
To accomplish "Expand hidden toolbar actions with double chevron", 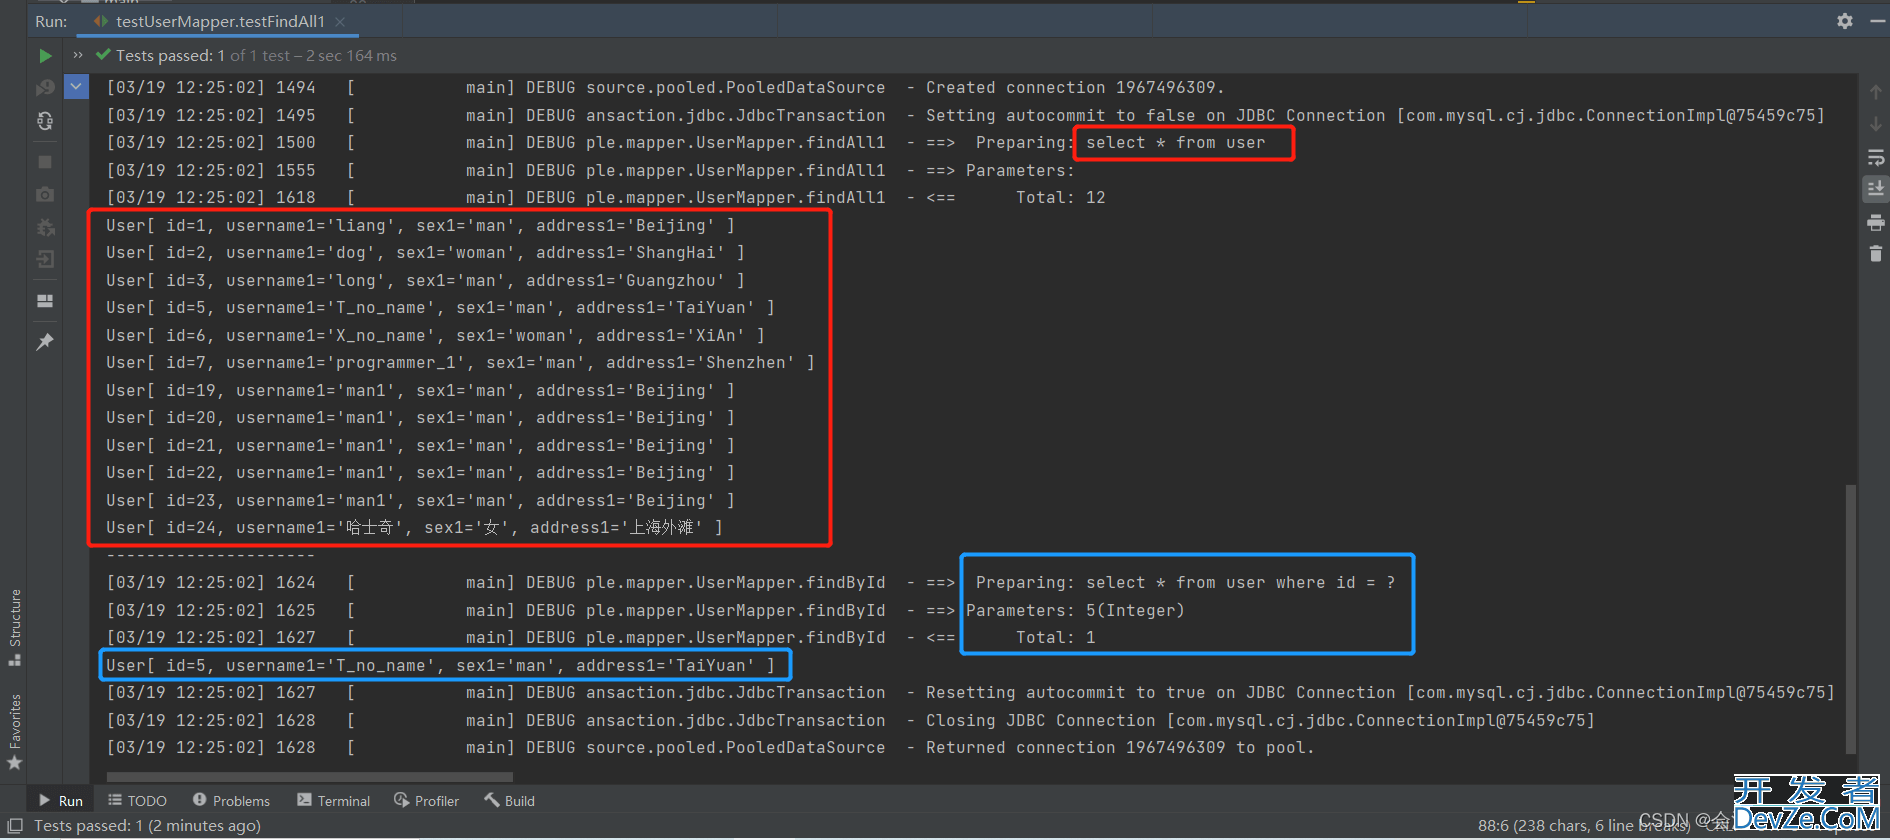I will pyautogui.click(x=78, y=55).
